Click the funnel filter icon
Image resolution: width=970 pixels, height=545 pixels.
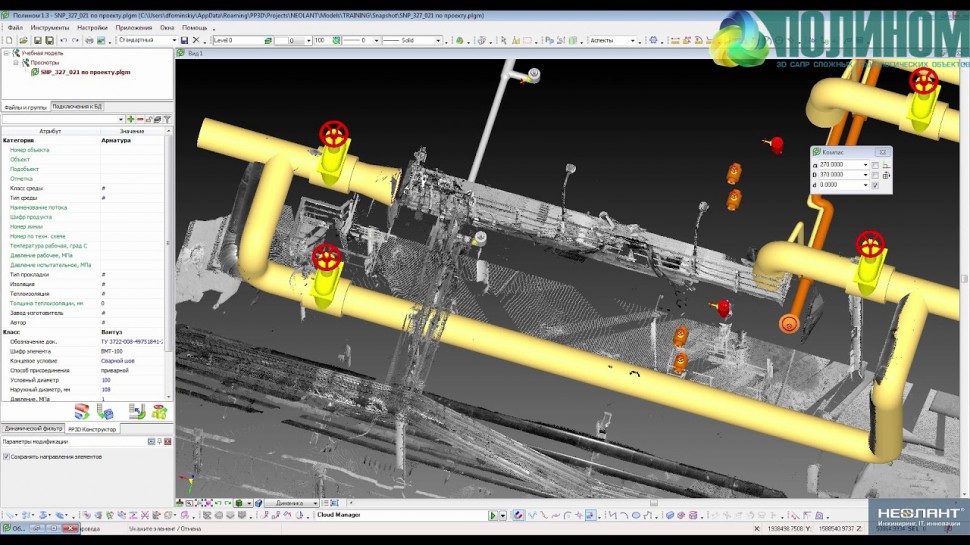(x=167, y=119)
